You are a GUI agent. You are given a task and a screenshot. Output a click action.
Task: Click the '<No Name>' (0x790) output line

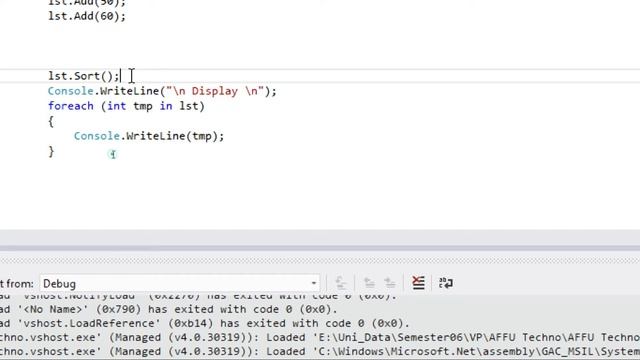click(x=169, y=309)
